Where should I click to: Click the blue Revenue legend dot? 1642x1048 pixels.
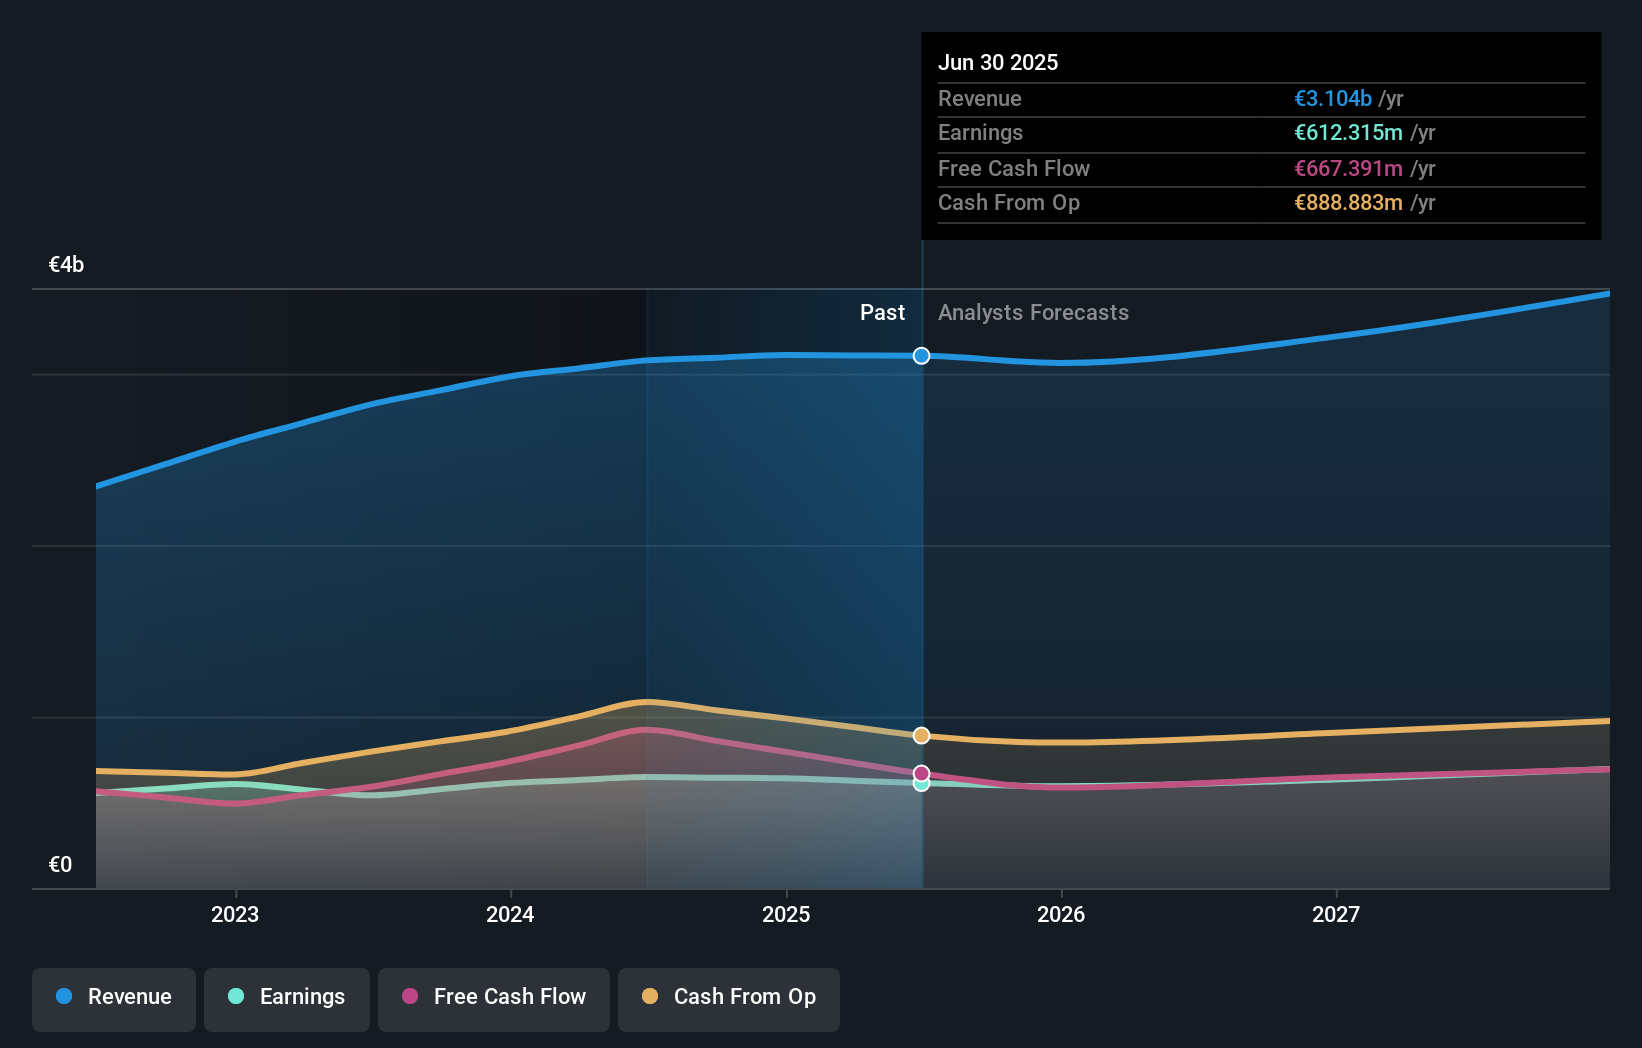pos(63,997)
